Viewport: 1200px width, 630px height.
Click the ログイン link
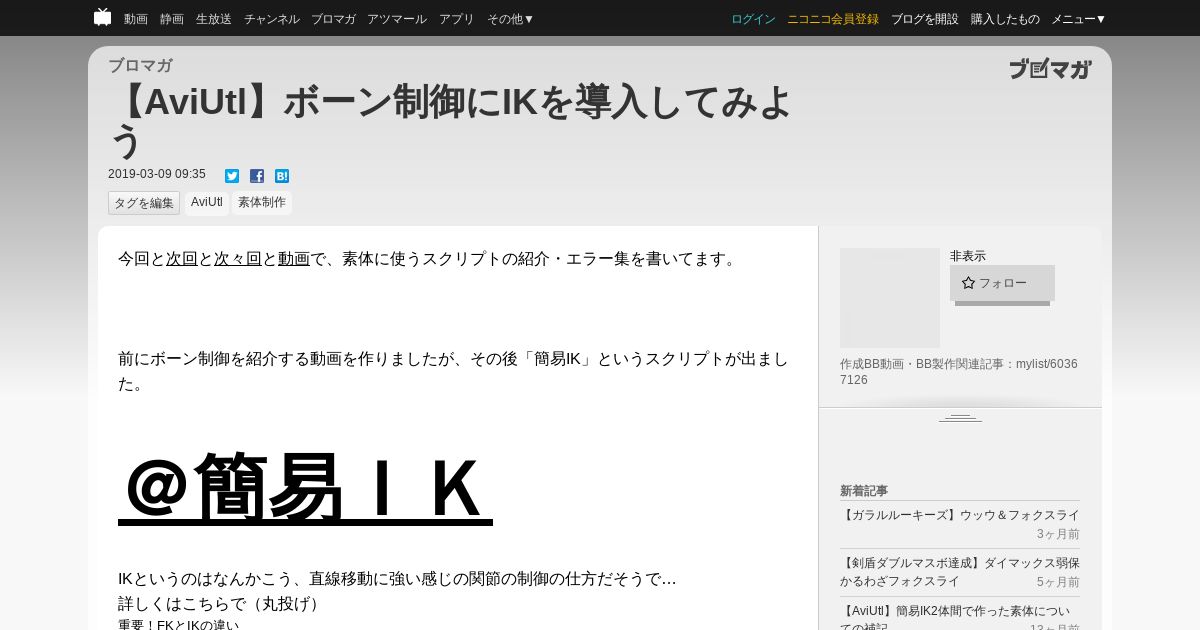[x=753, y=19]
